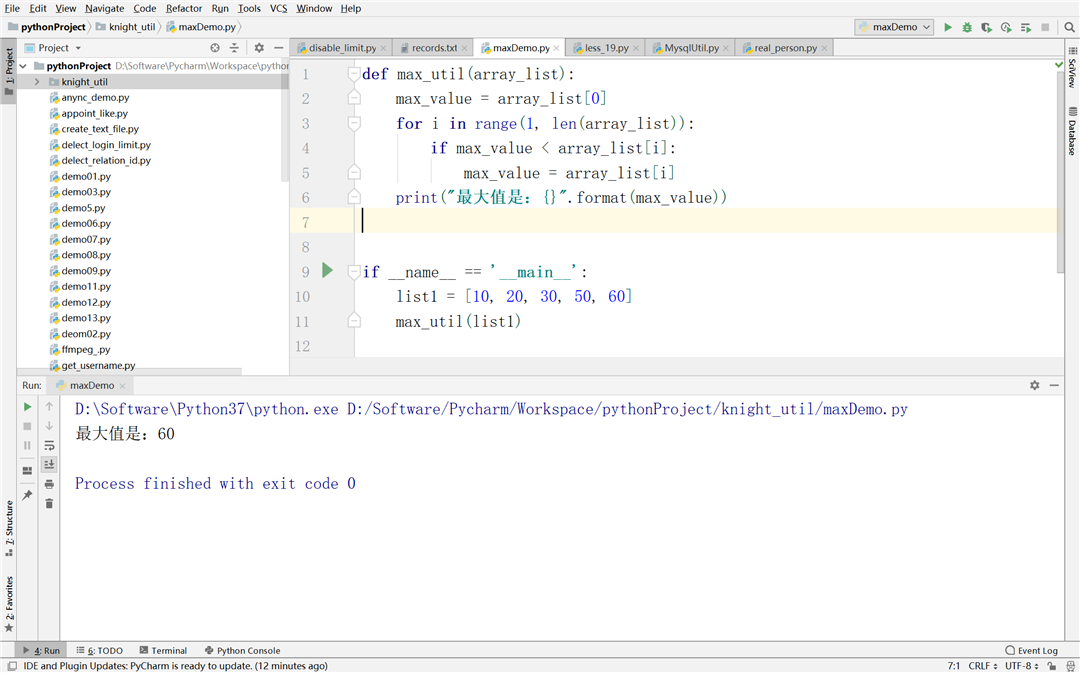Run maxDemo with the toolbar green play icon
This screenshot has width=1080, height=673.
point(948,28)
